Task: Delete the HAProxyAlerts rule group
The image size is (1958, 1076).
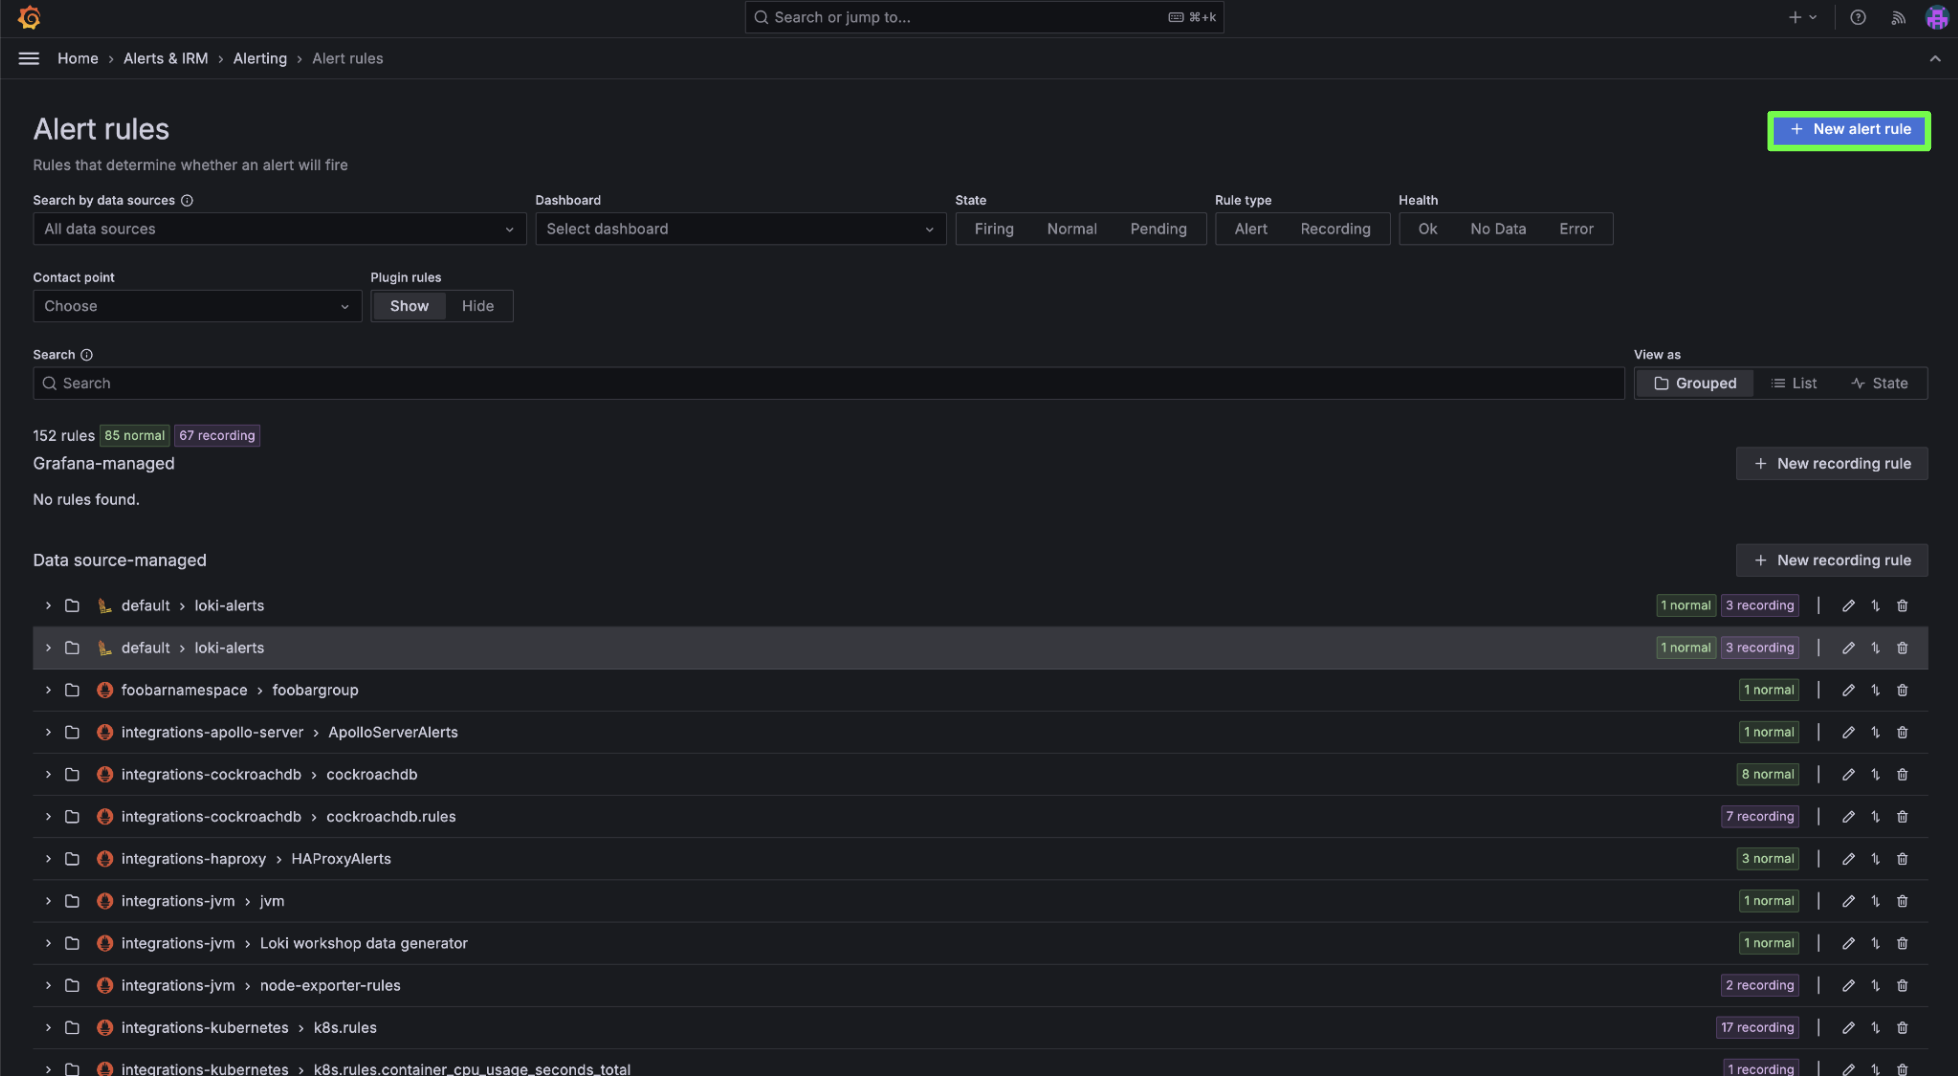Action: pyautogui.click(x=1902, y=859)
